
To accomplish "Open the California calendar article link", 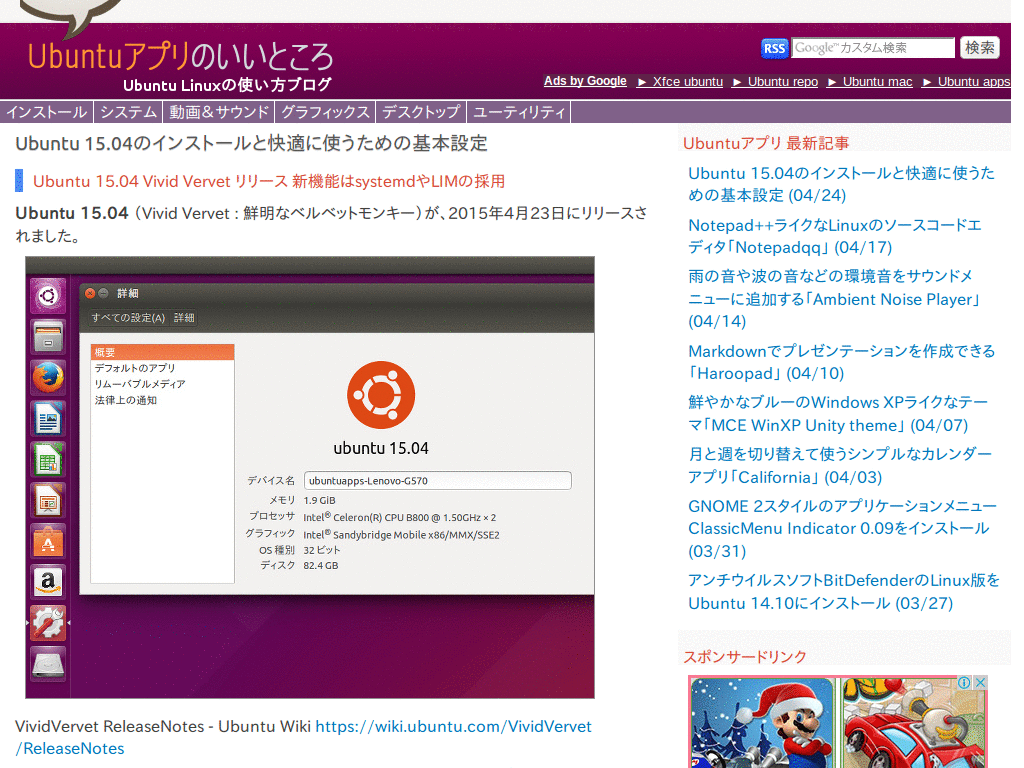I will (840, 466).
